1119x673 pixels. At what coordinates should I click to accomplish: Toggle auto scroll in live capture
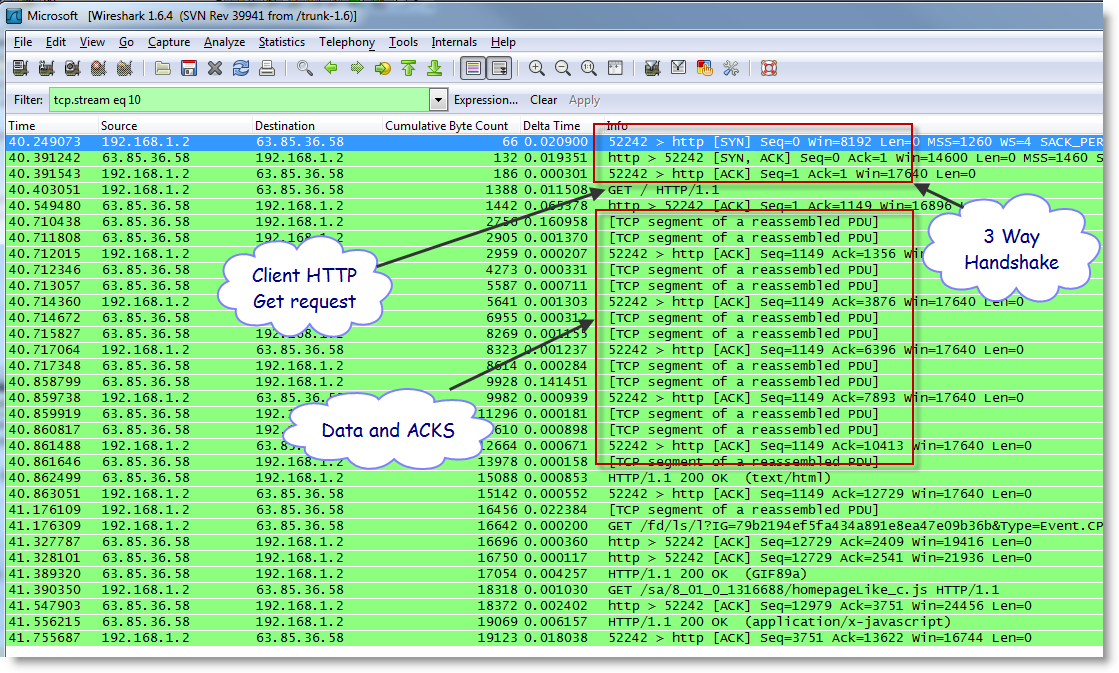click(x=499, y=69)
